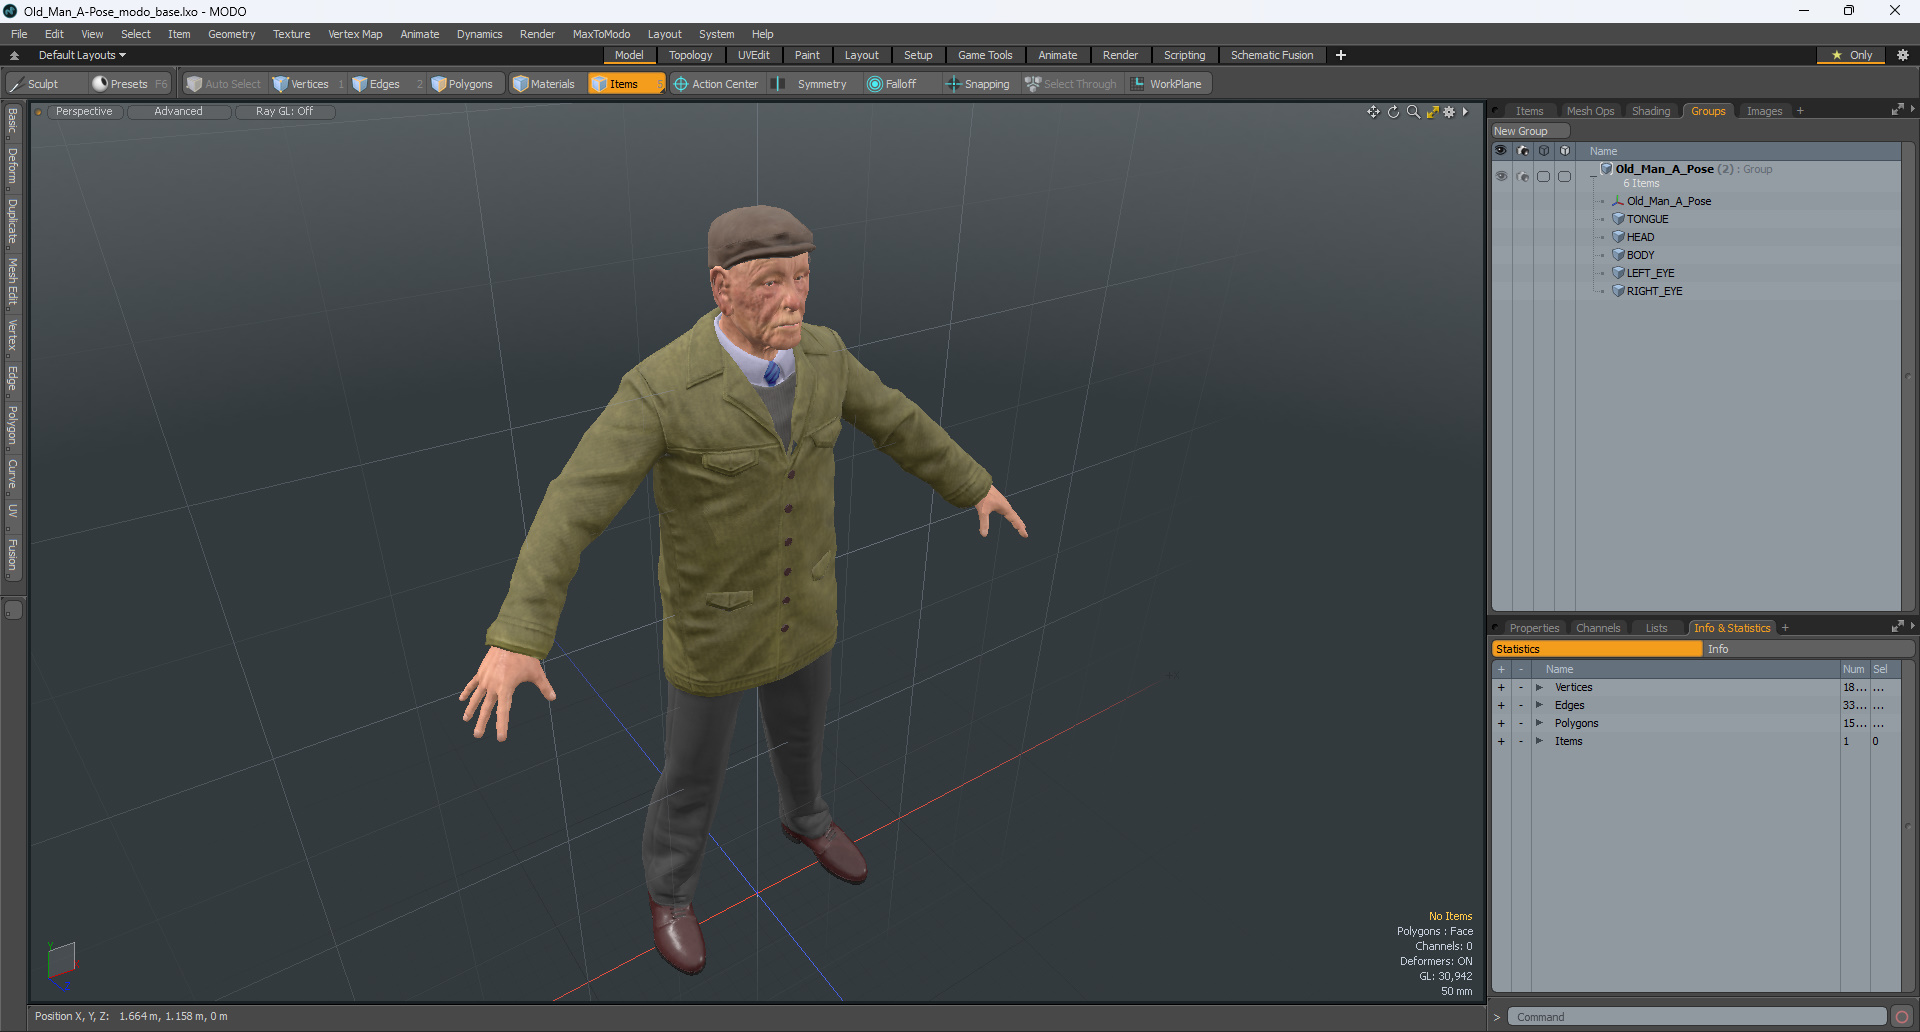Expand the Polygons statistics row

coord(1539,723)
